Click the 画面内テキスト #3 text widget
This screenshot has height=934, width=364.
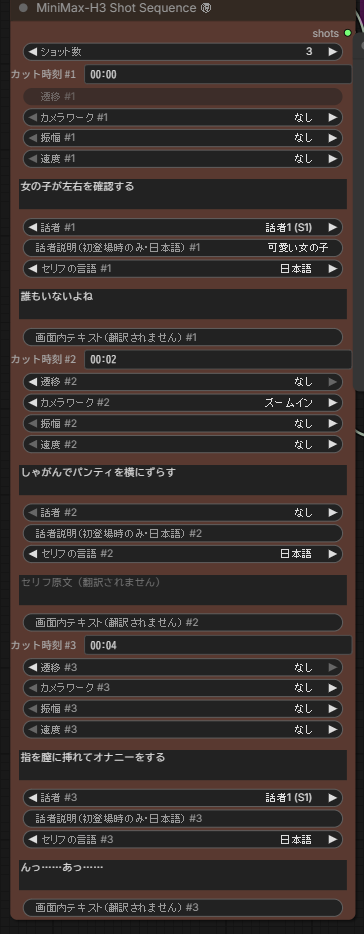coord(183,908)
